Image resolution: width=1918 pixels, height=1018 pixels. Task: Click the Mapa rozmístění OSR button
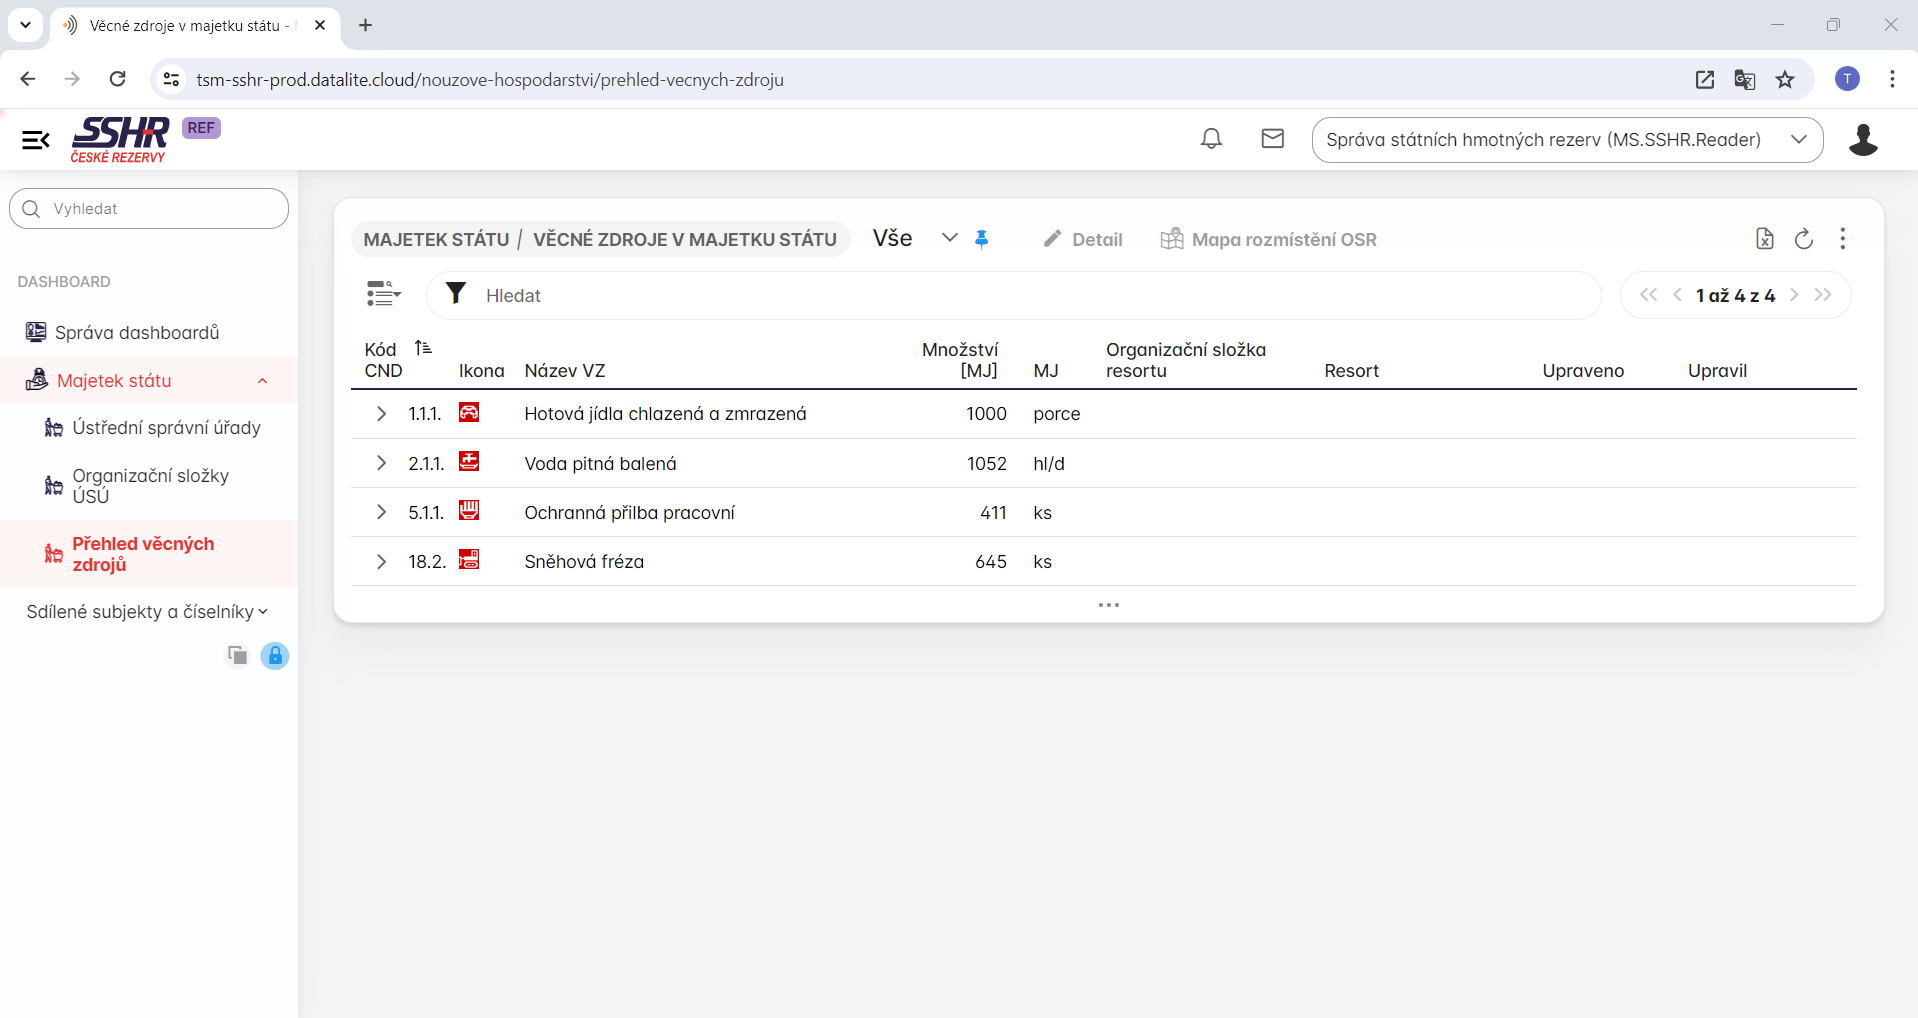click(1268, 240)
